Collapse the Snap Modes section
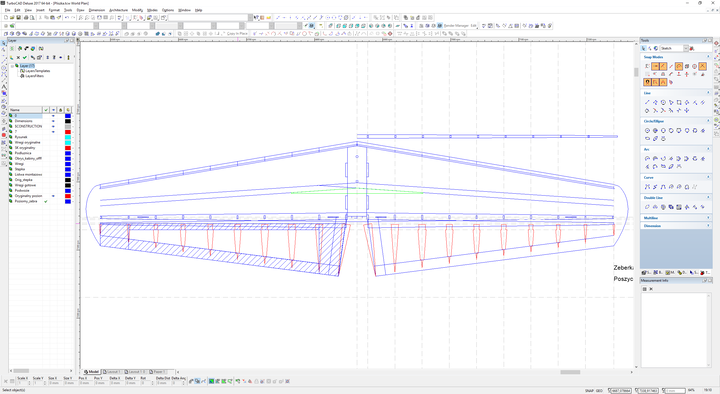 coord(708,57)
